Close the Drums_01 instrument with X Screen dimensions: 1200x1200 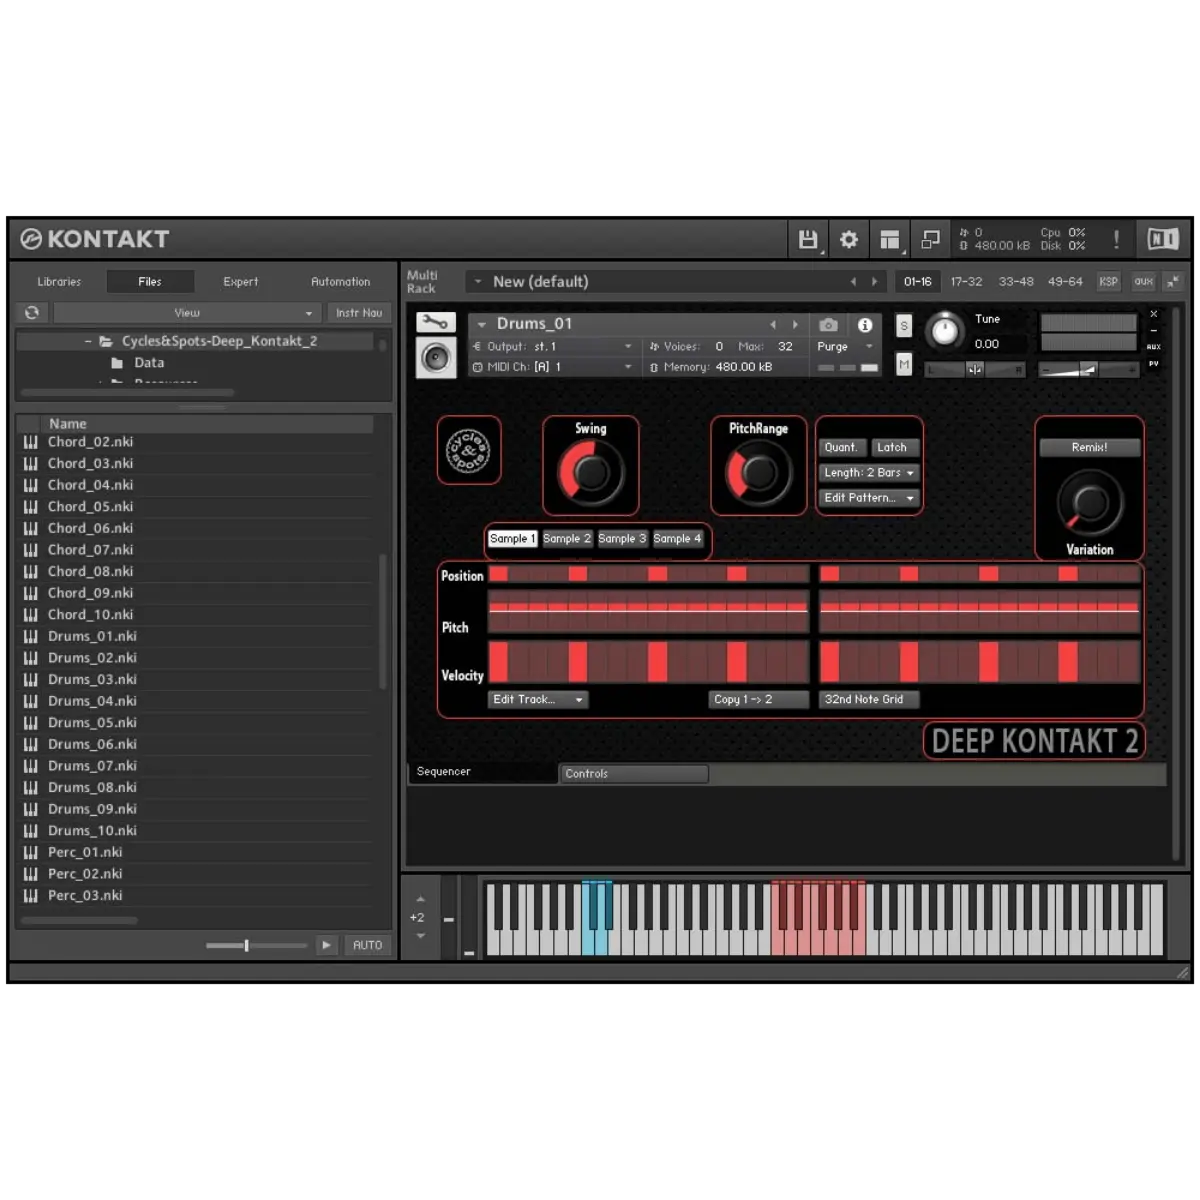(1153, 314)
